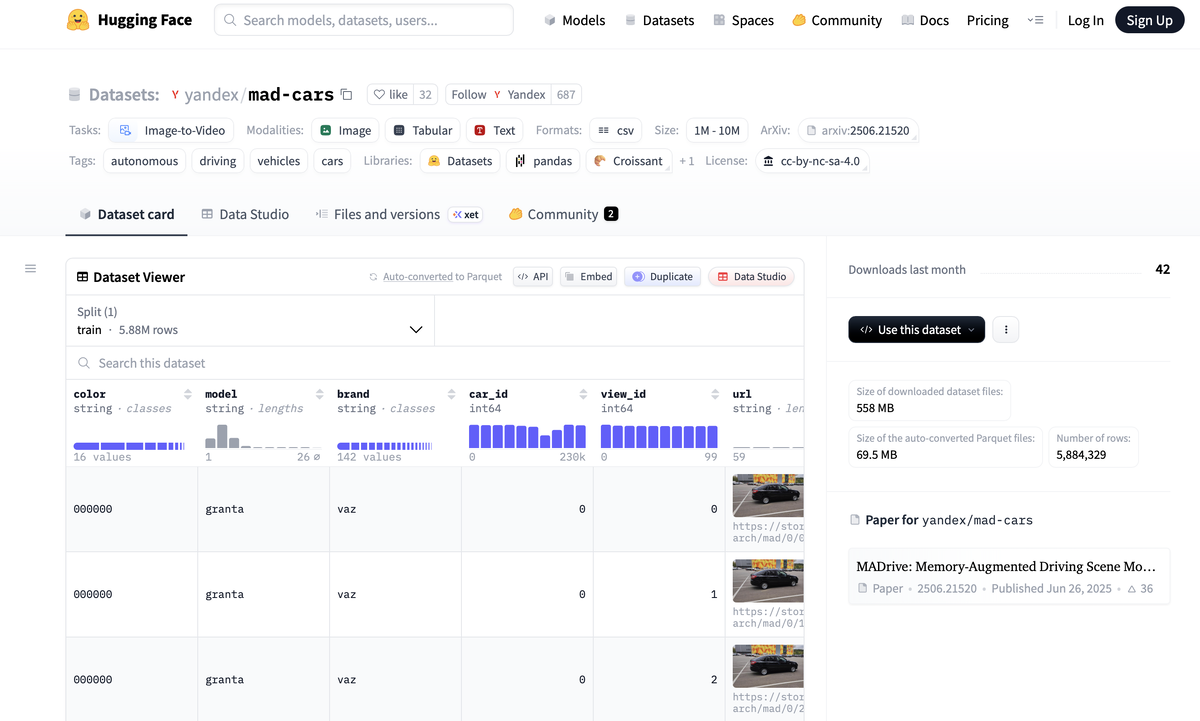
Task: Open the car thumbnail in view_id 2 row
Action: point(768,665)
